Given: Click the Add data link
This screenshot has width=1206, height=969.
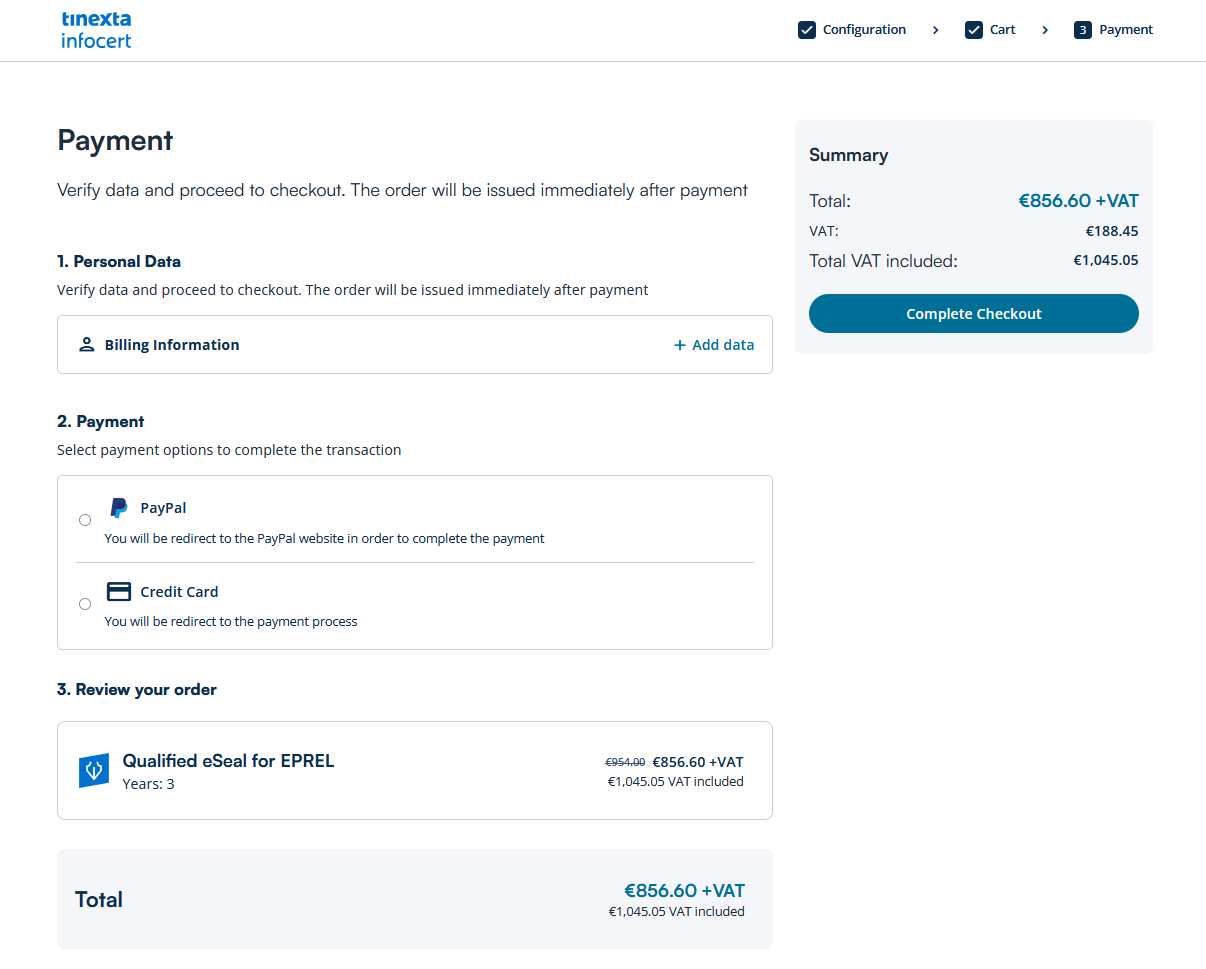Looking at the screenshot, I should [723, 345].
